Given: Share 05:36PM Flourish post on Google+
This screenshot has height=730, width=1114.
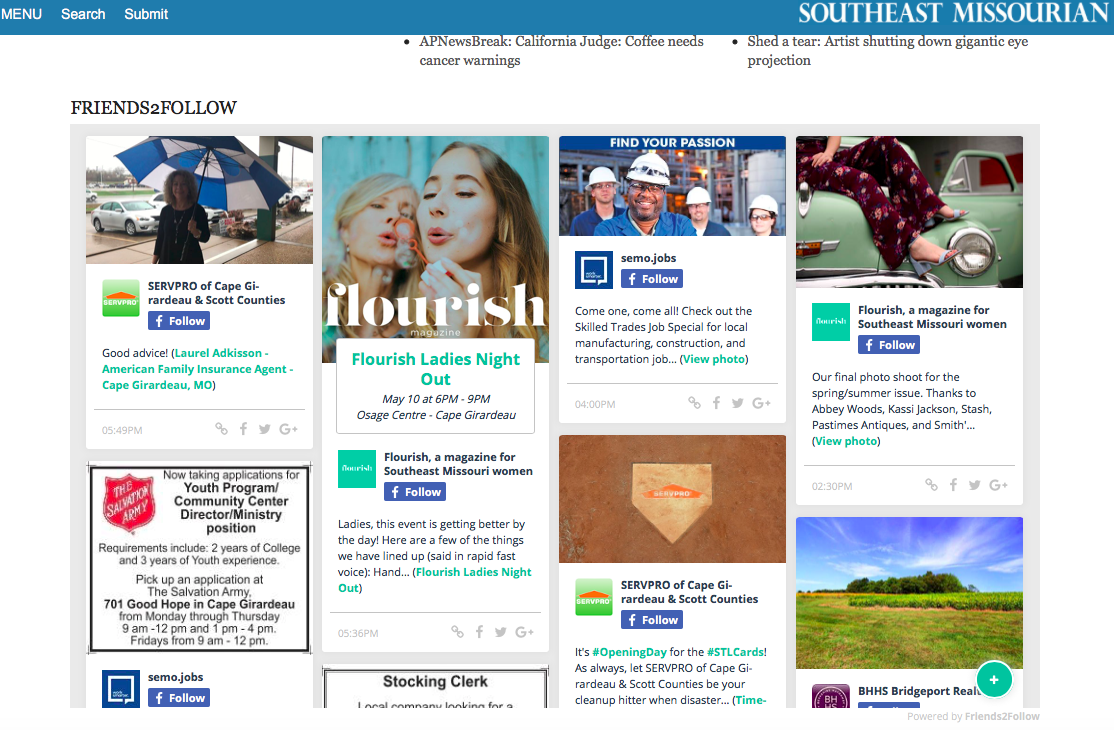Looking at the screenshot, I should (x=524, y=632).
